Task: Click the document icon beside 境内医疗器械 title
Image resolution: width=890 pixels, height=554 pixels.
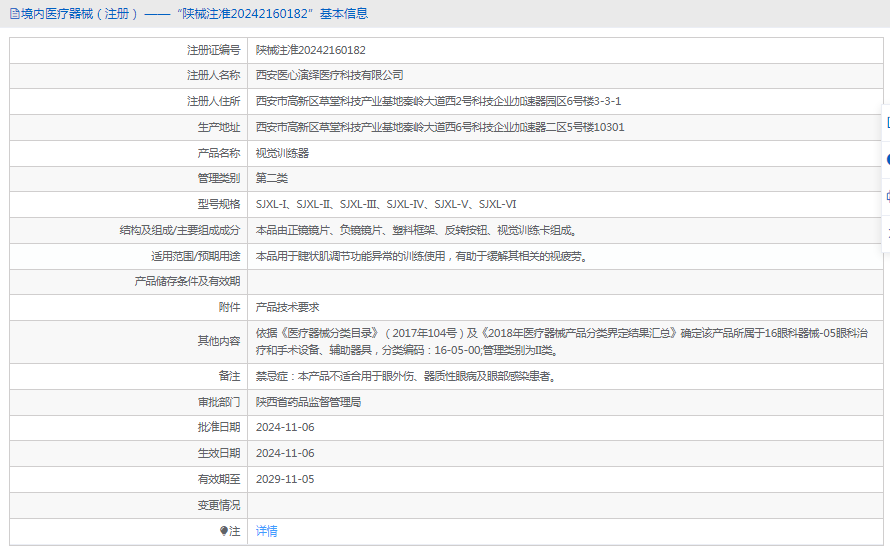Action: (x=14, y=14)
